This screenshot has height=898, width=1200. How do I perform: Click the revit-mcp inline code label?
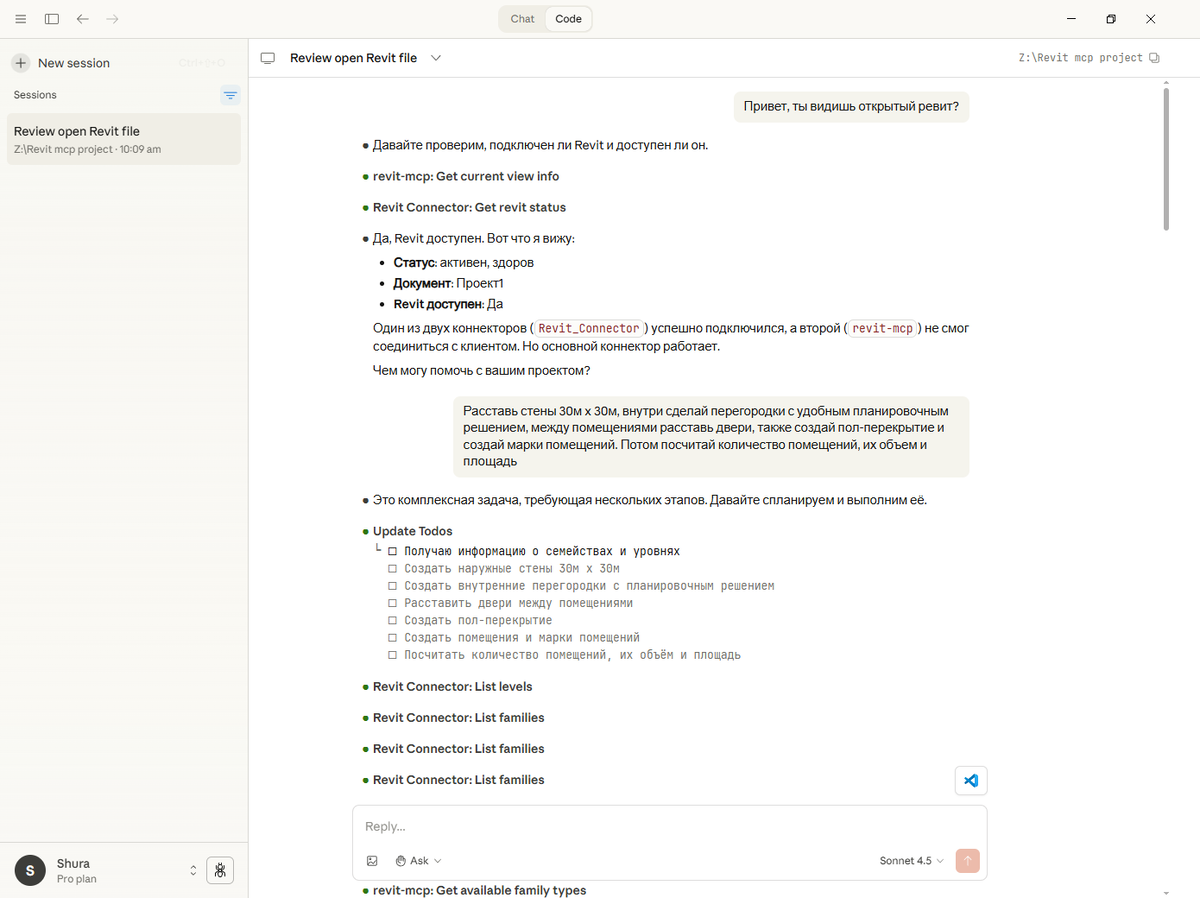pos(883,328)
